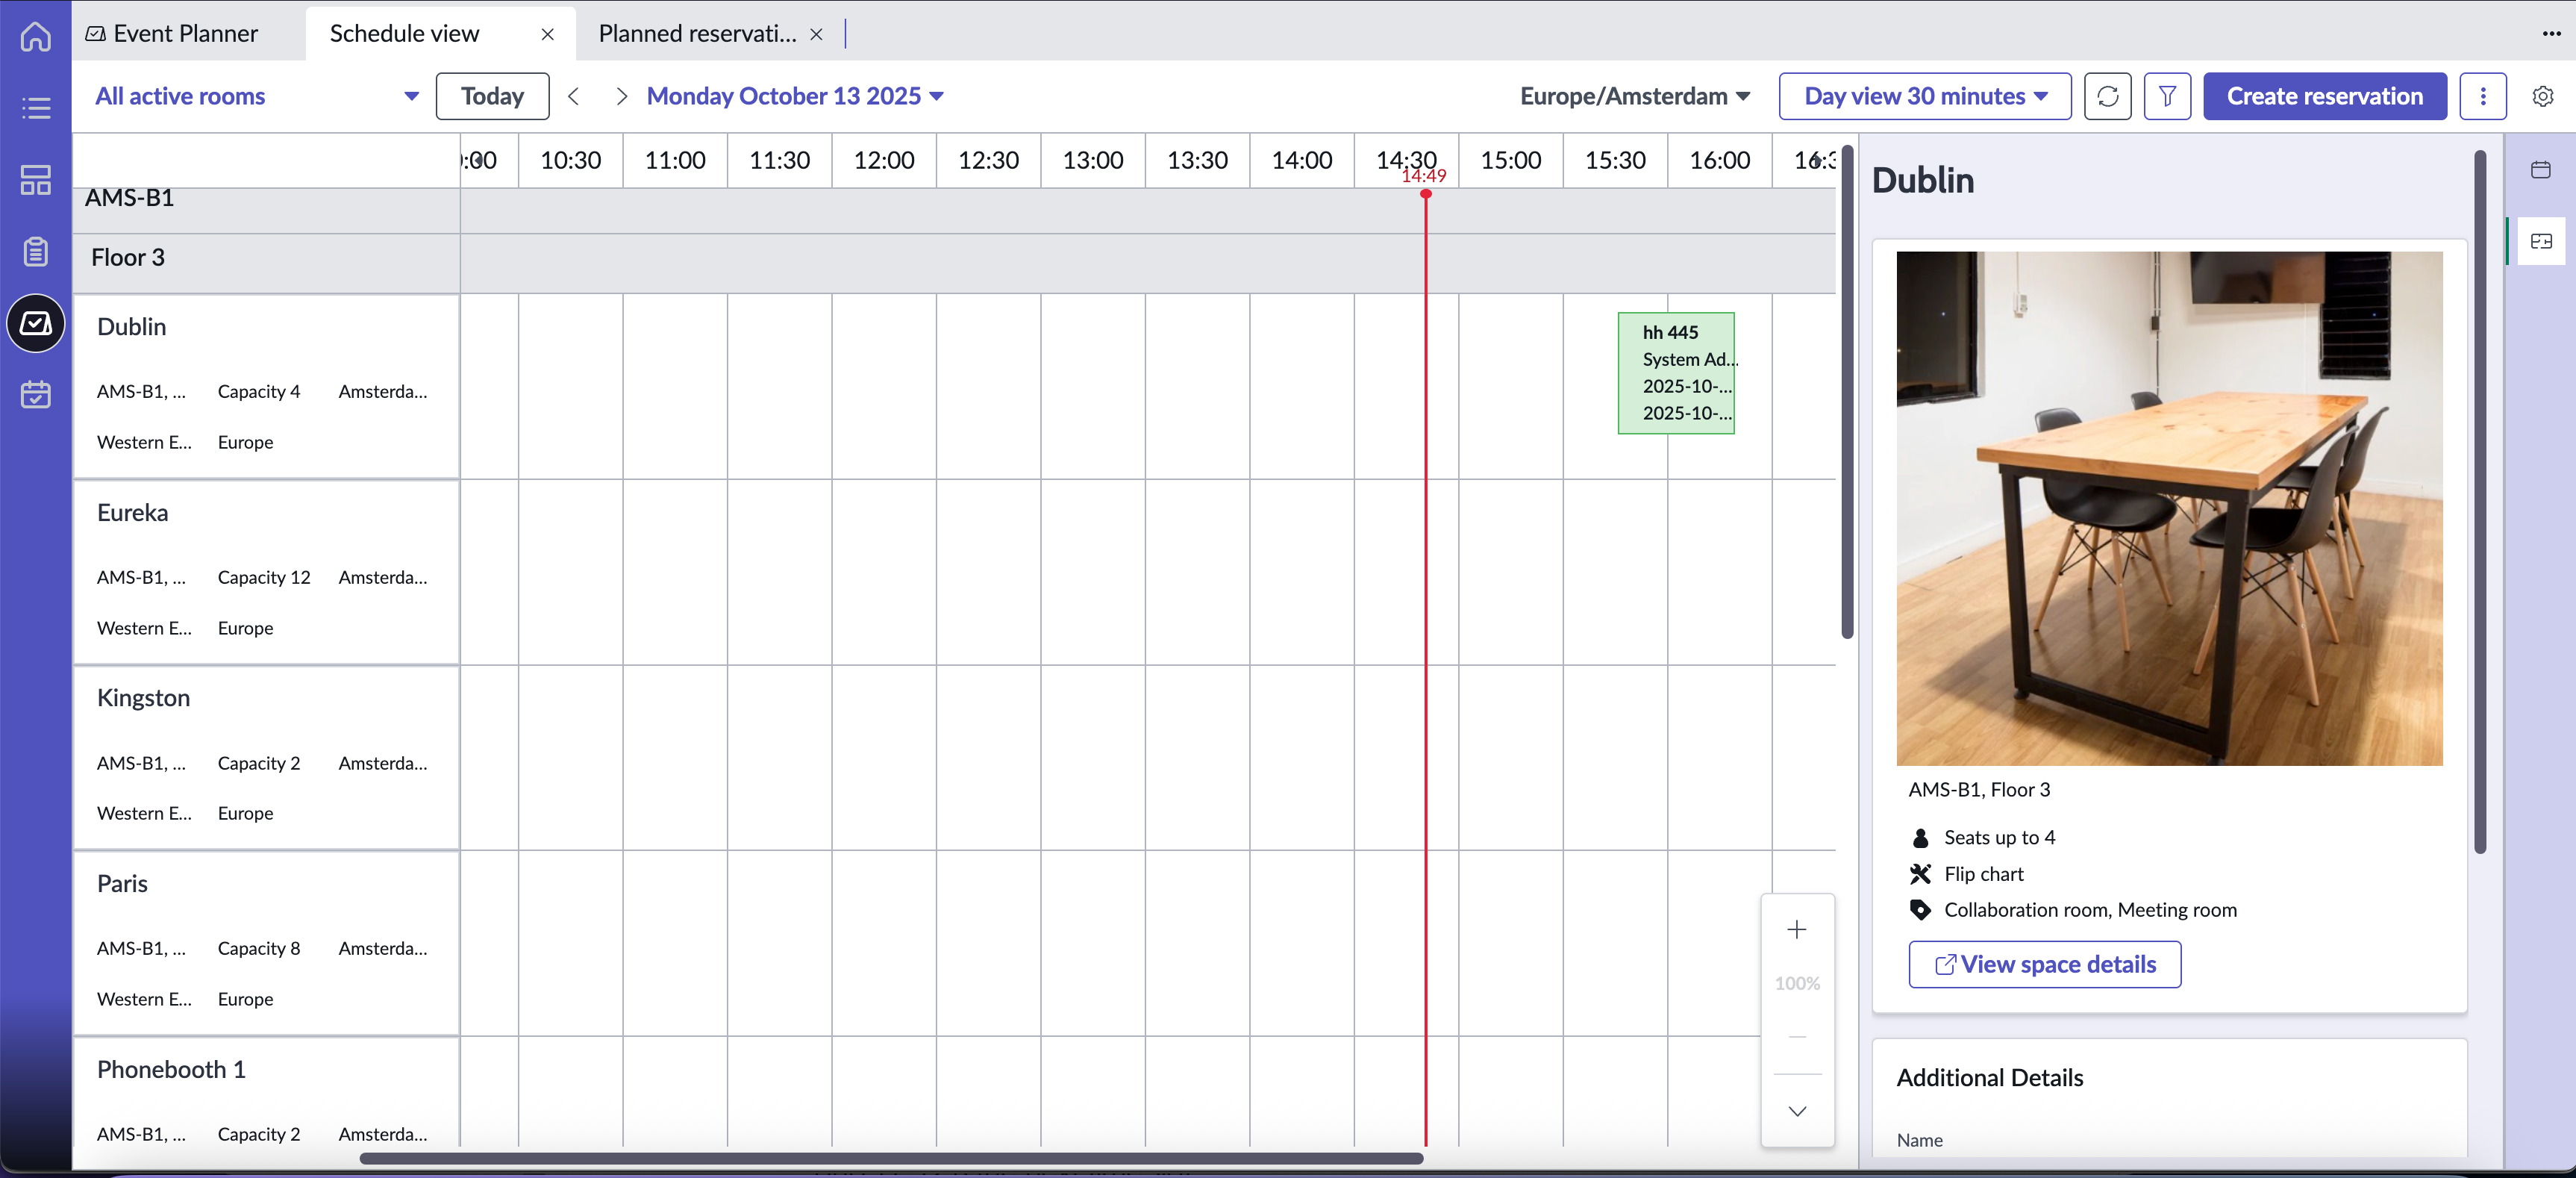Open Day view 30 minutes dropdown
The width and height of the screenshot is (2576, 1178).
(x=1924, y=96)
